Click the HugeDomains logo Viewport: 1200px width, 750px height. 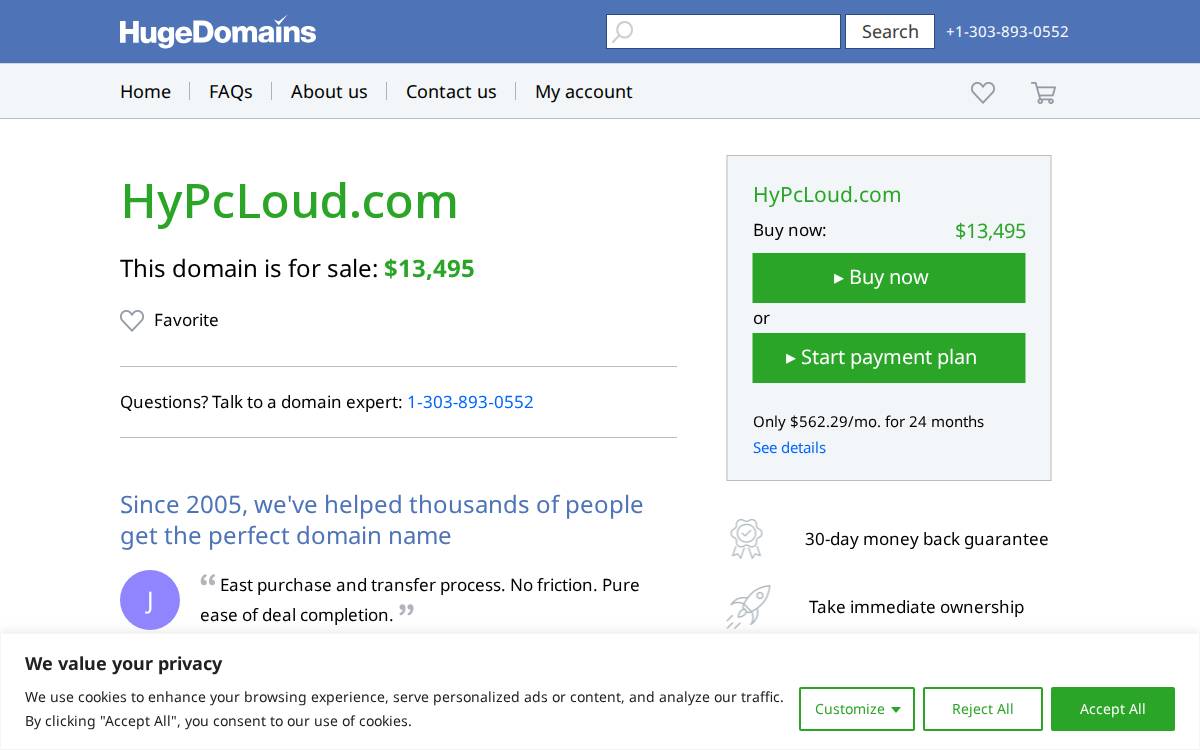[218, 31]
